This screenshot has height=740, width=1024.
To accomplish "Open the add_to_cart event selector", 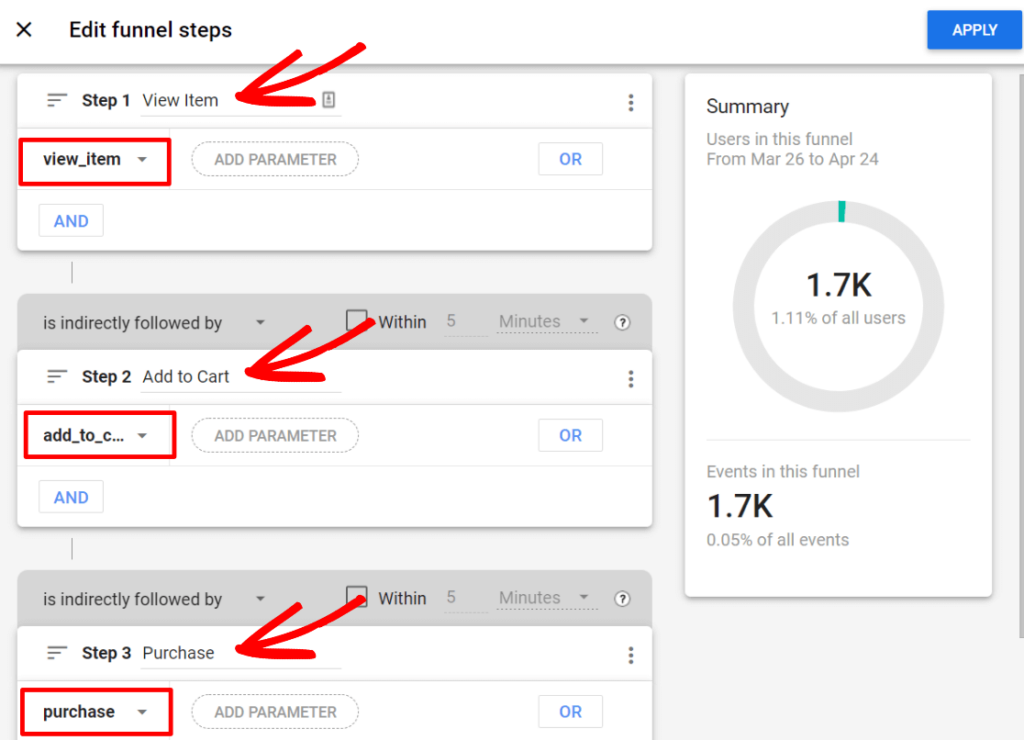I will click(x=99, y=435).
